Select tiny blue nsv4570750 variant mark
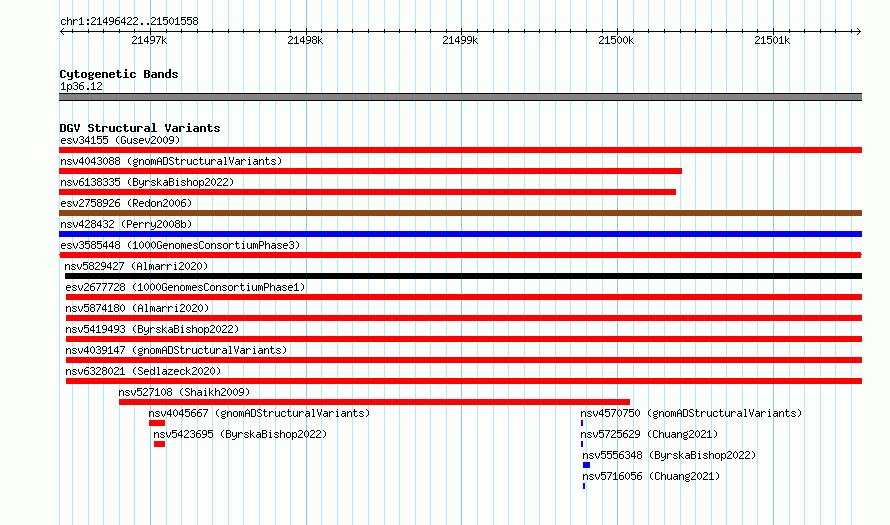This screenshot has height=525, width=890. (582, 423)
